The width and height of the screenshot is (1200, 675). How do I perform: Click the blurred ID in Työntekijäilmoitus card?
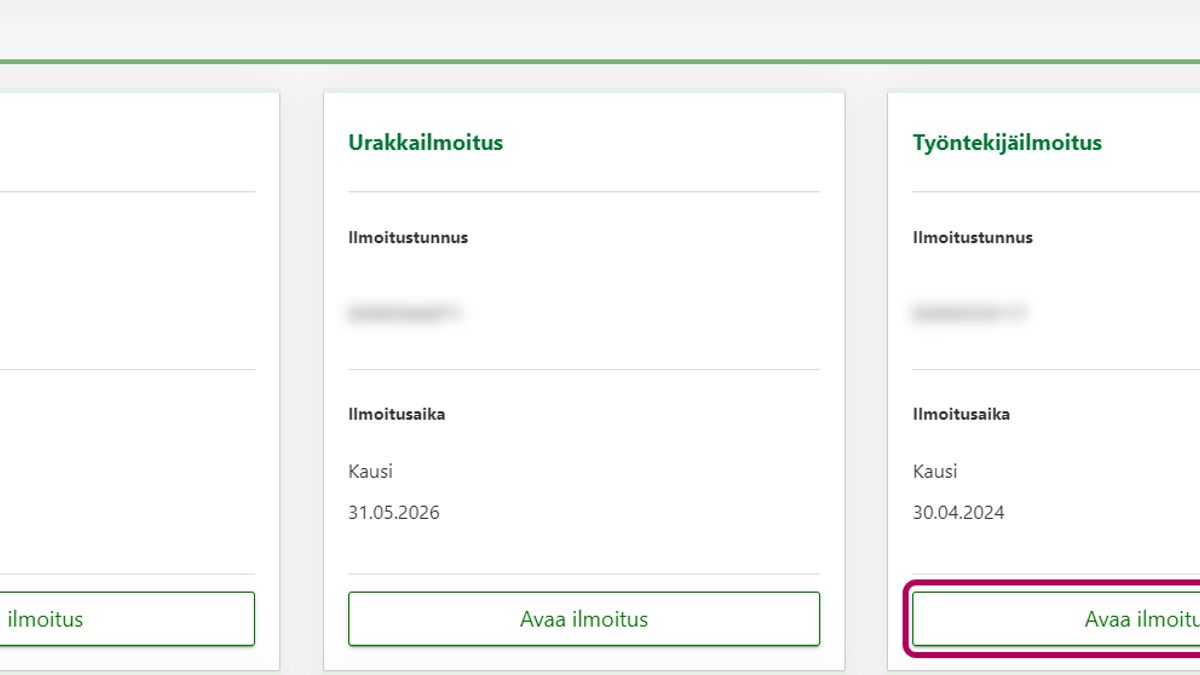coord(969,313)
